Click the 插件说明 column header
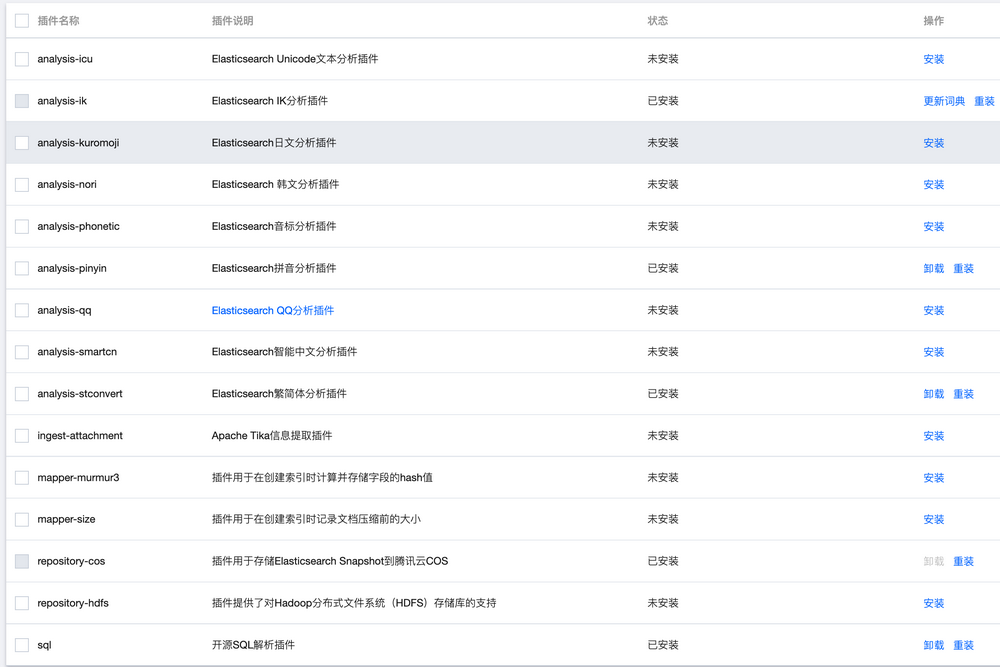The image size is (1000, 667). tap(232, 21)
